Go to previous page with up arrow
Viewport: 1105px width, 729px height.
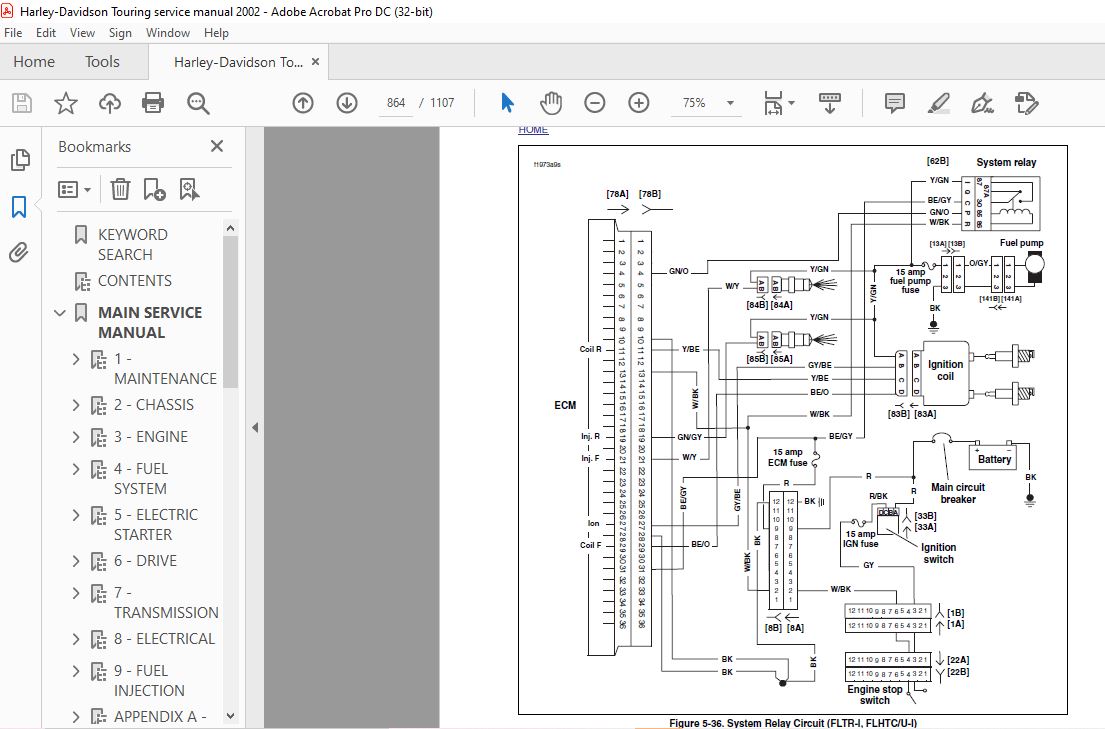coord(303,103)
